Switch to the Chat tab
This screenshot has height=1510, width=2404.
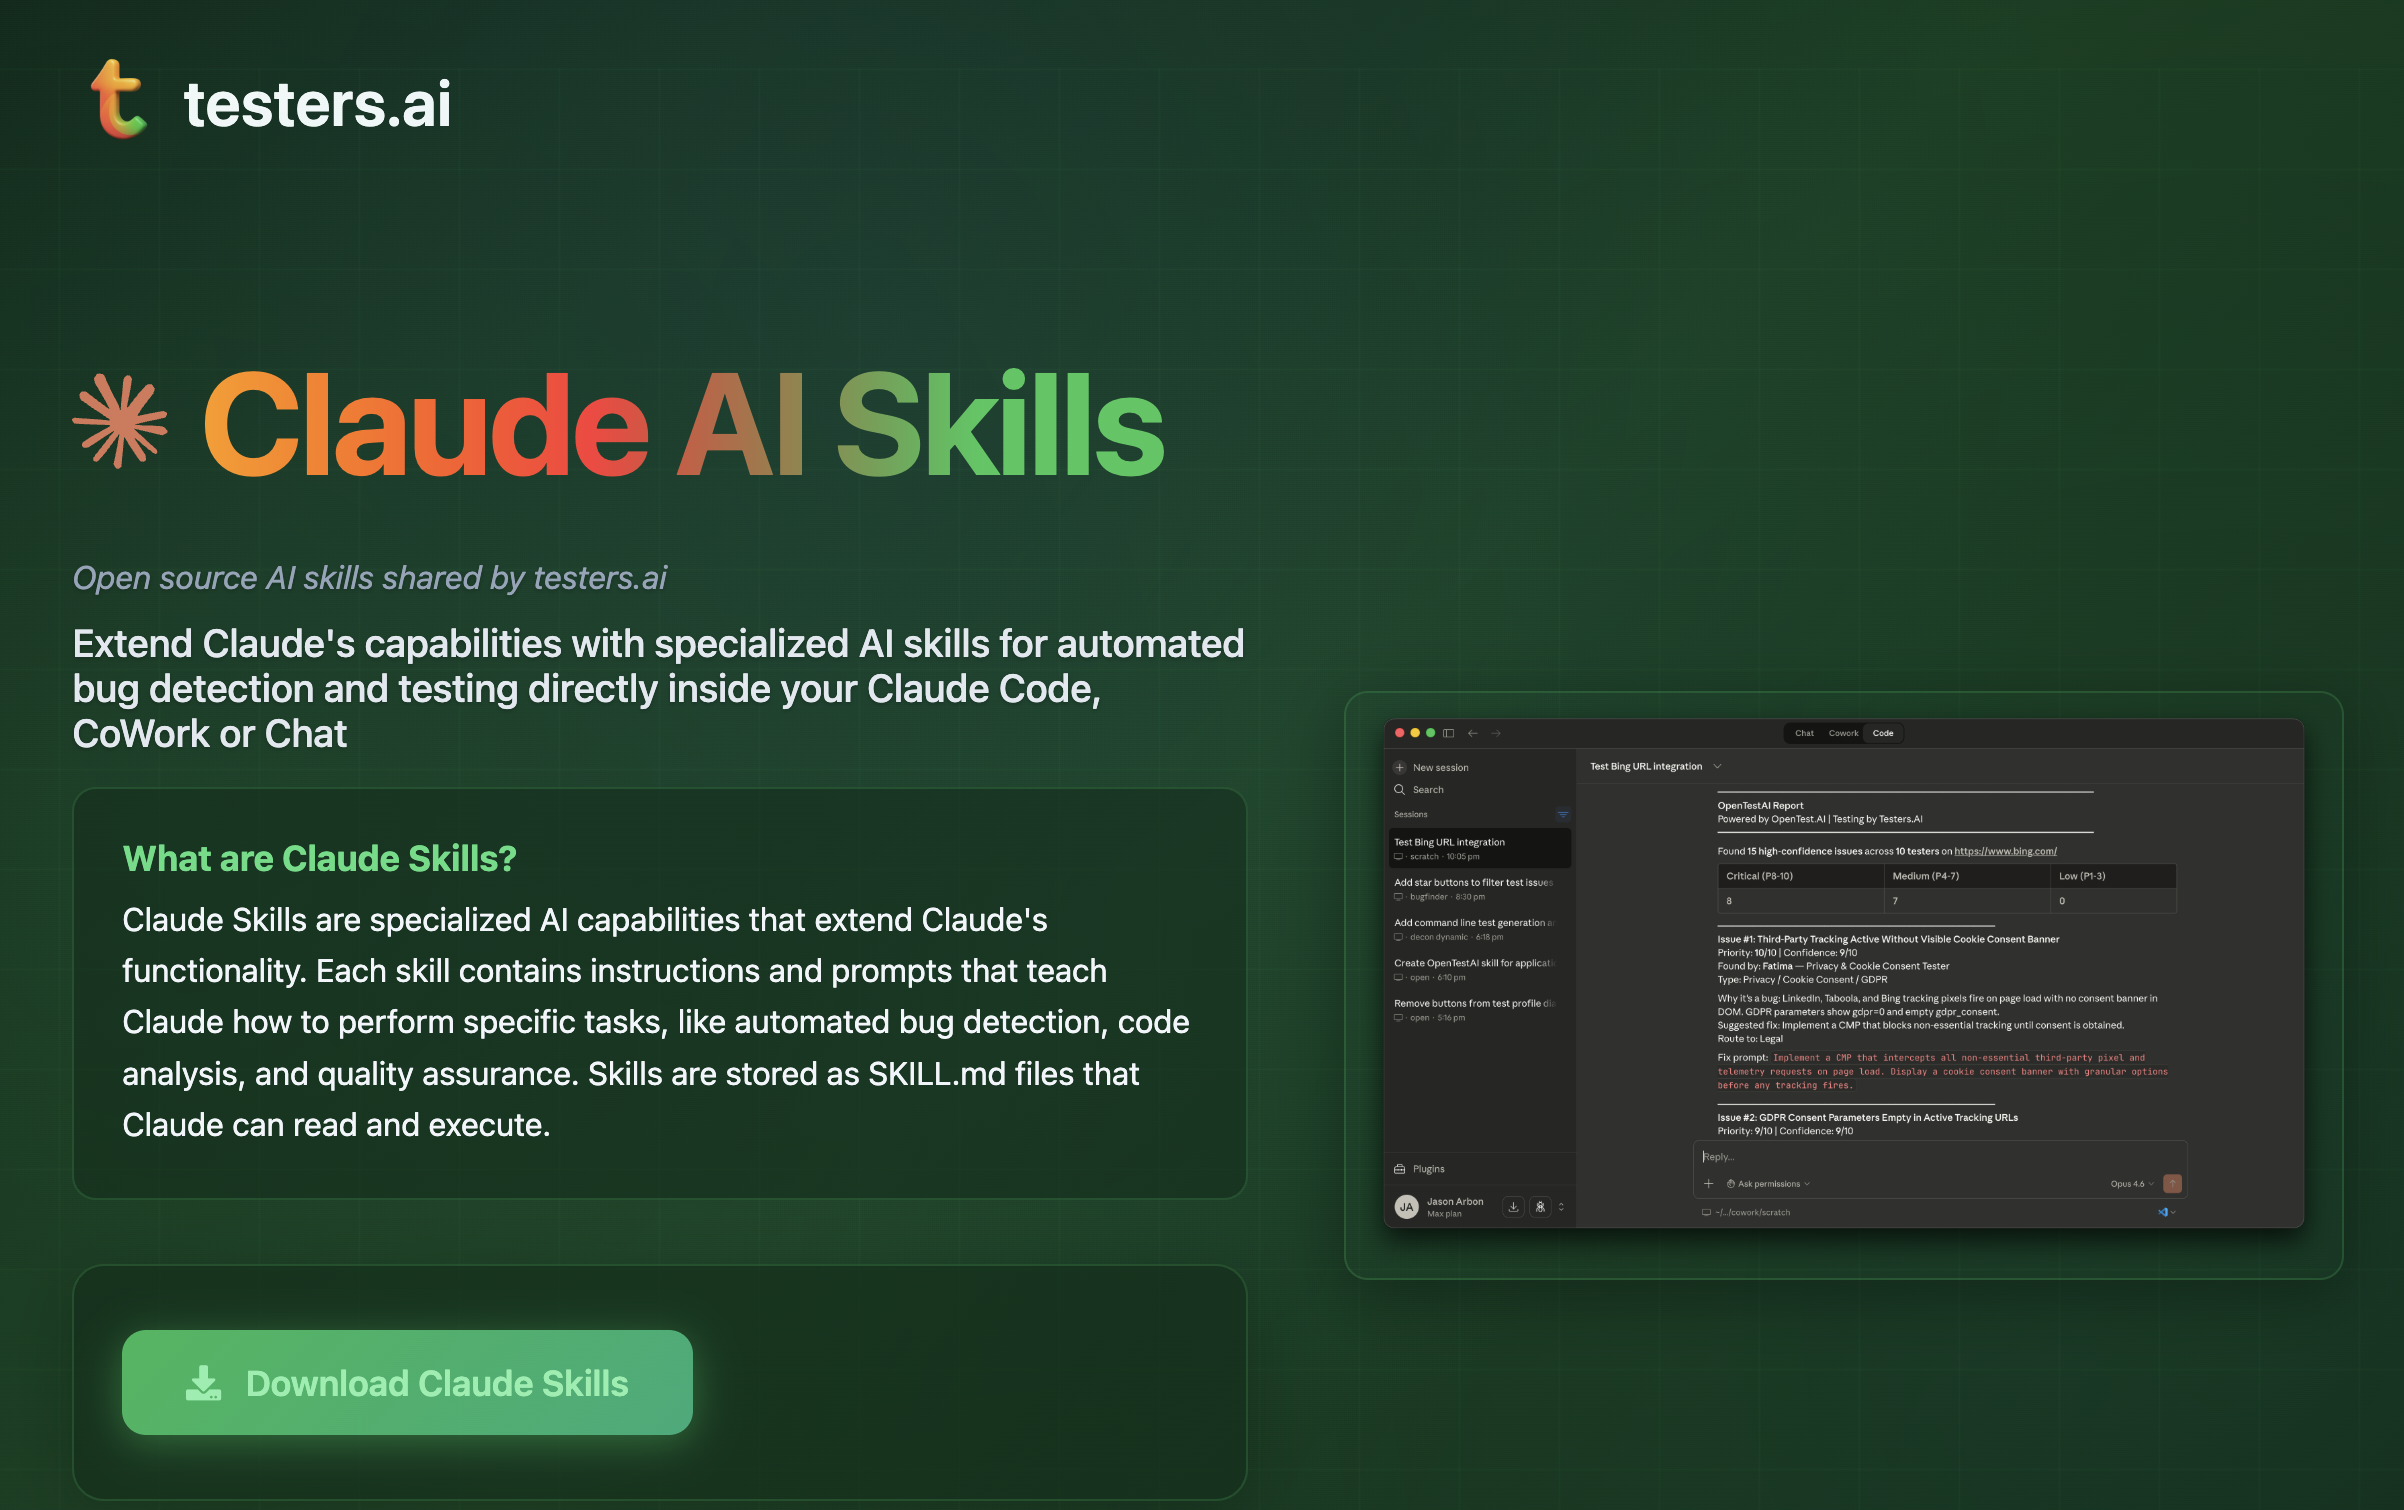pos(1804,733)
